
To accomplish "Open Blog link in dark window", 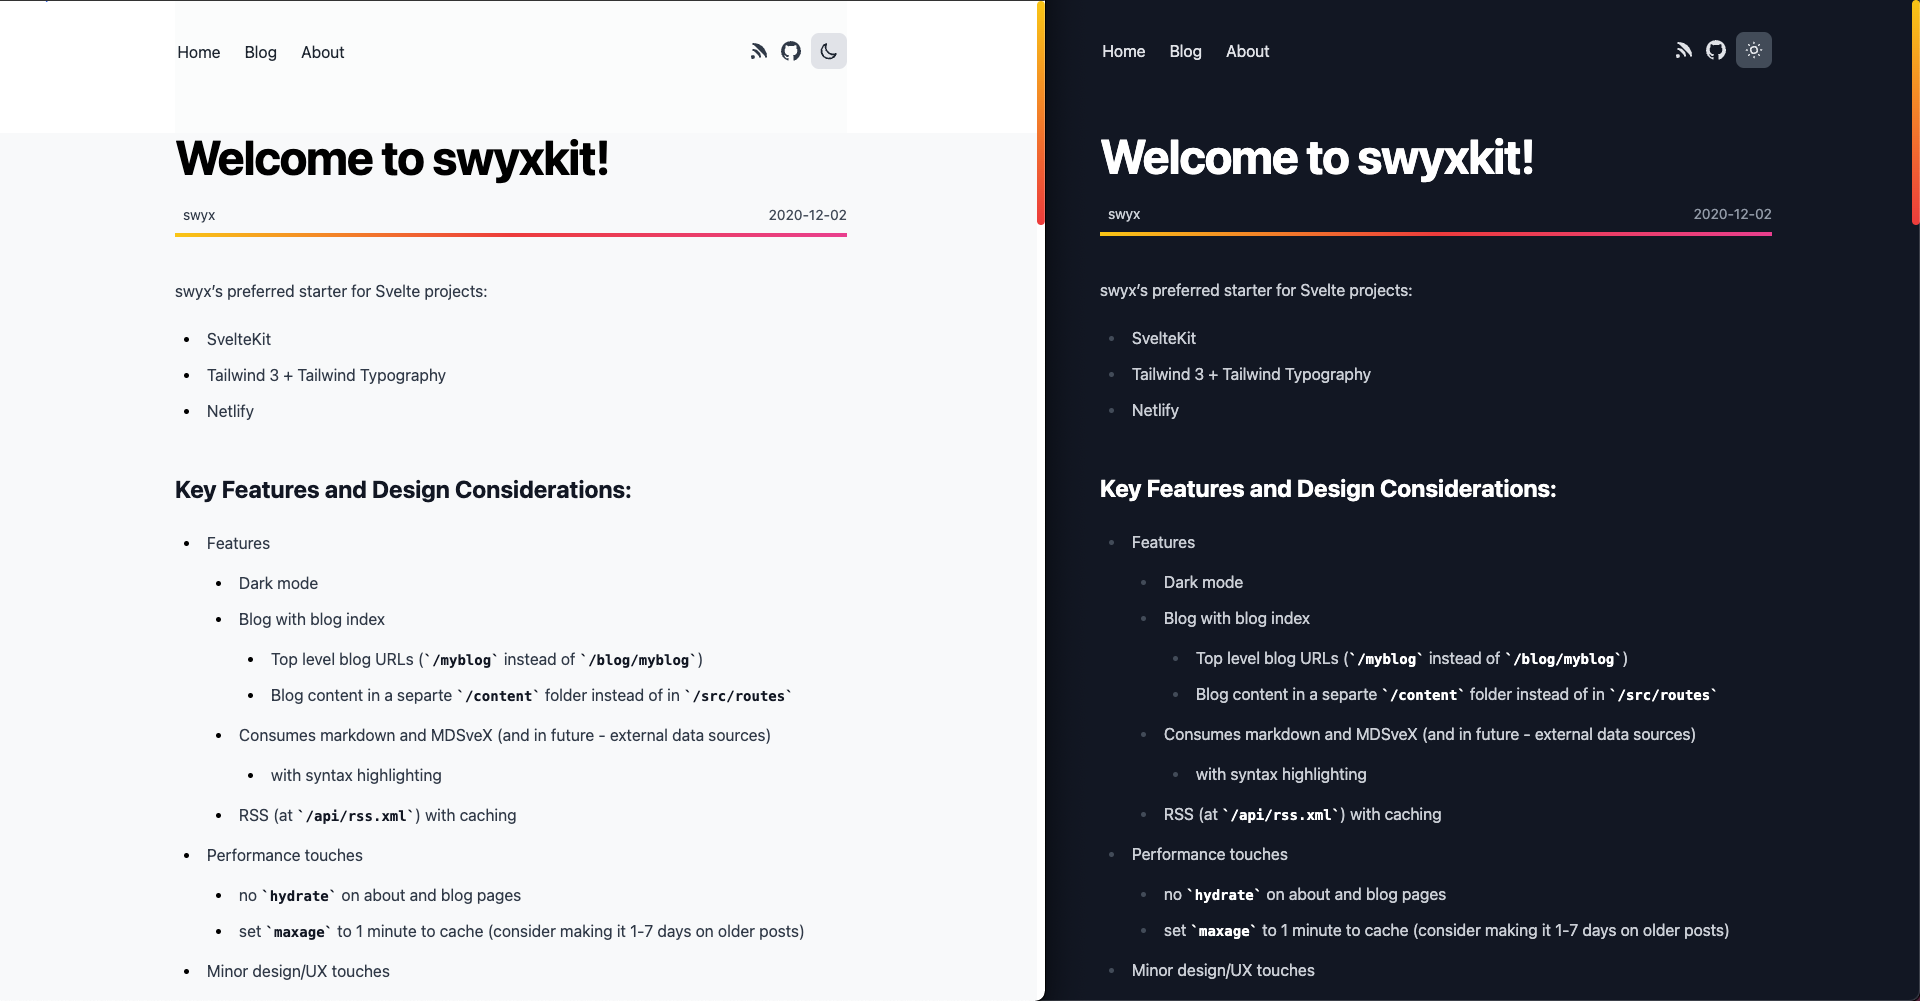I will (1186, 51).
